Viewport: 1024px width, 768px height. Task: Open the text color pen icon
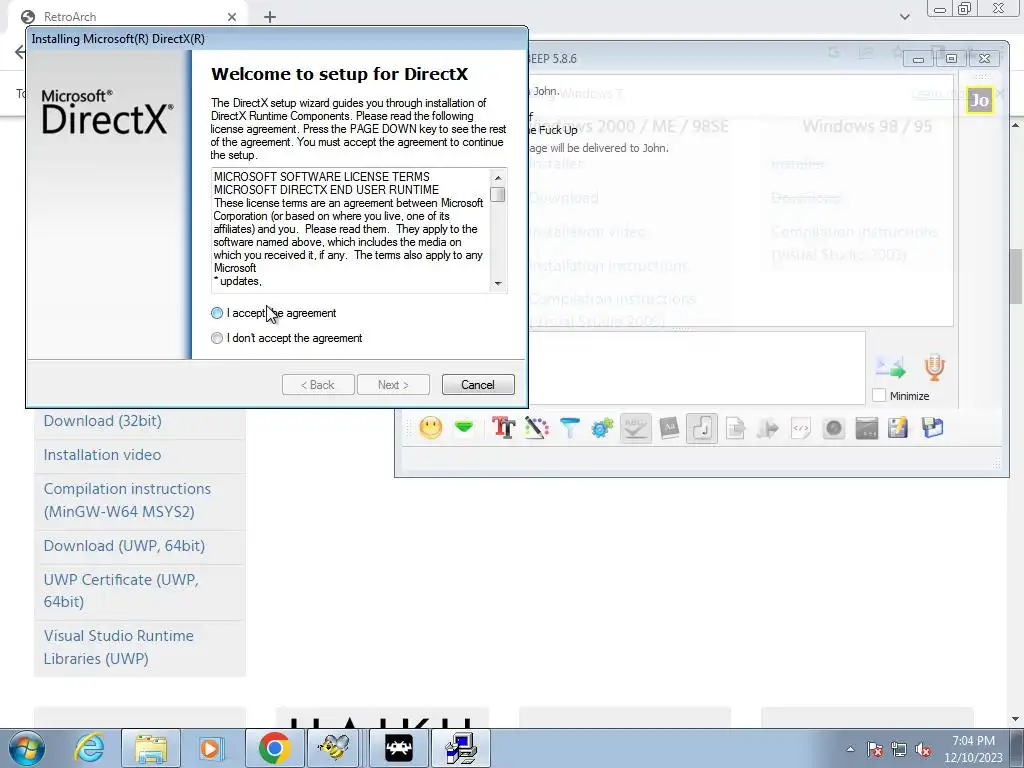tap(536, 428)
